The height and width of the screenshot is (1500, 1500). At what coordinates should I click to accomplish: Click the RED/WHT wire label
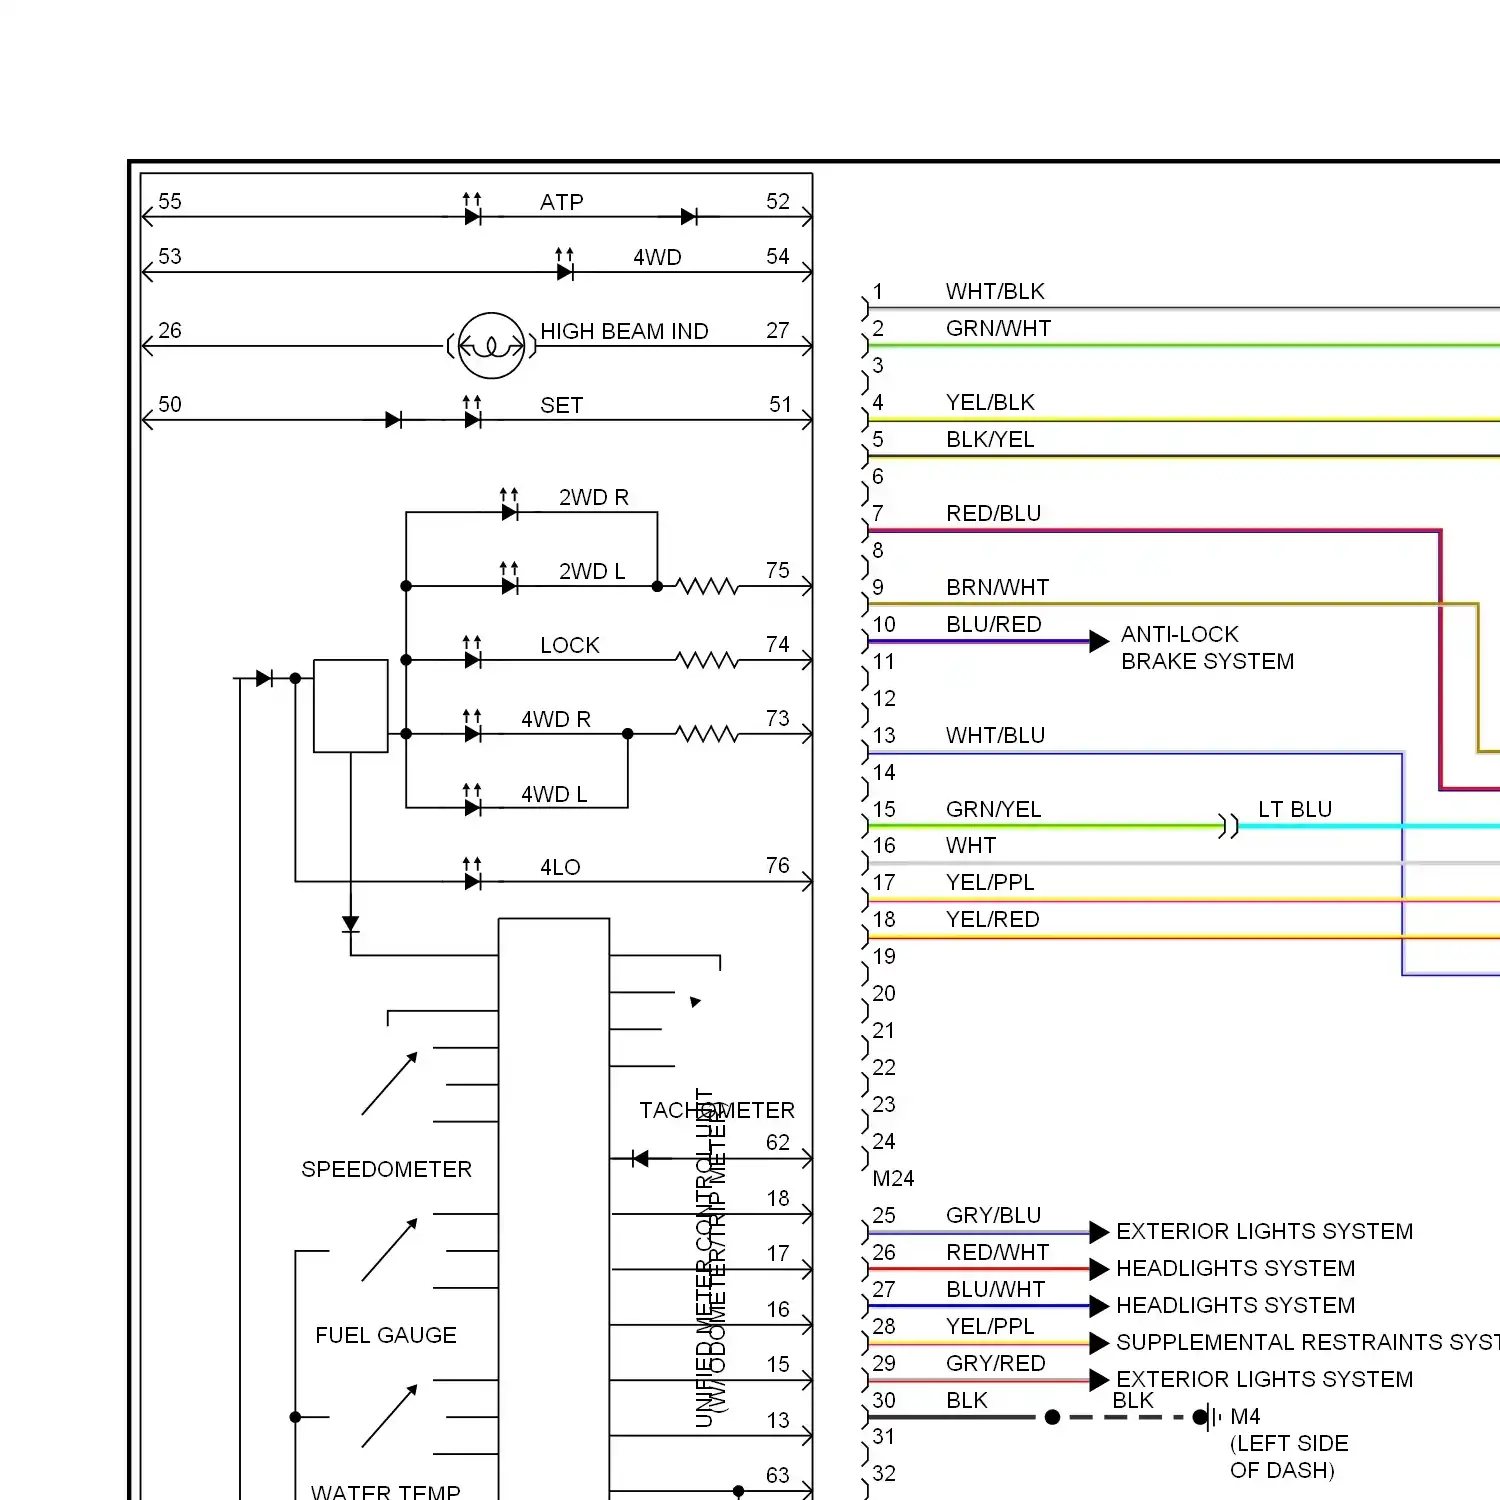tap(997, 1252)
